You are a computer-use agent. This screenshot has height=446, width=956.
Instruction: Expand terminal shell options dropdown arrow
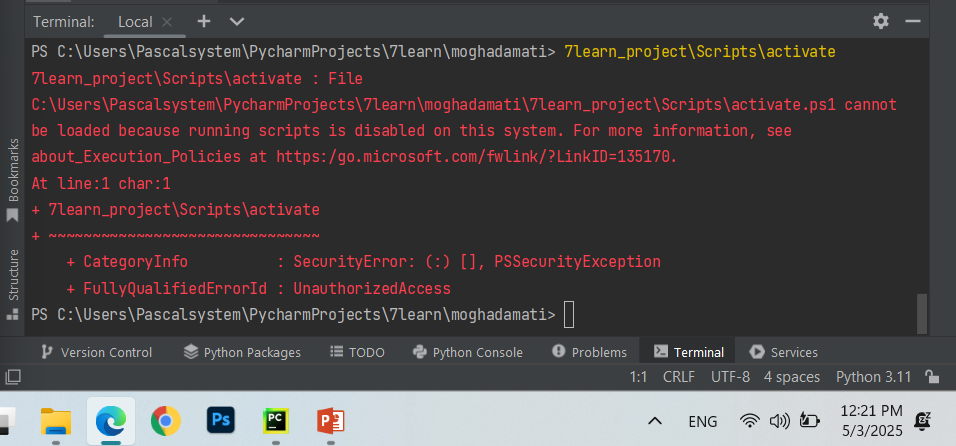pyautogui.click(x=237, y=22)
